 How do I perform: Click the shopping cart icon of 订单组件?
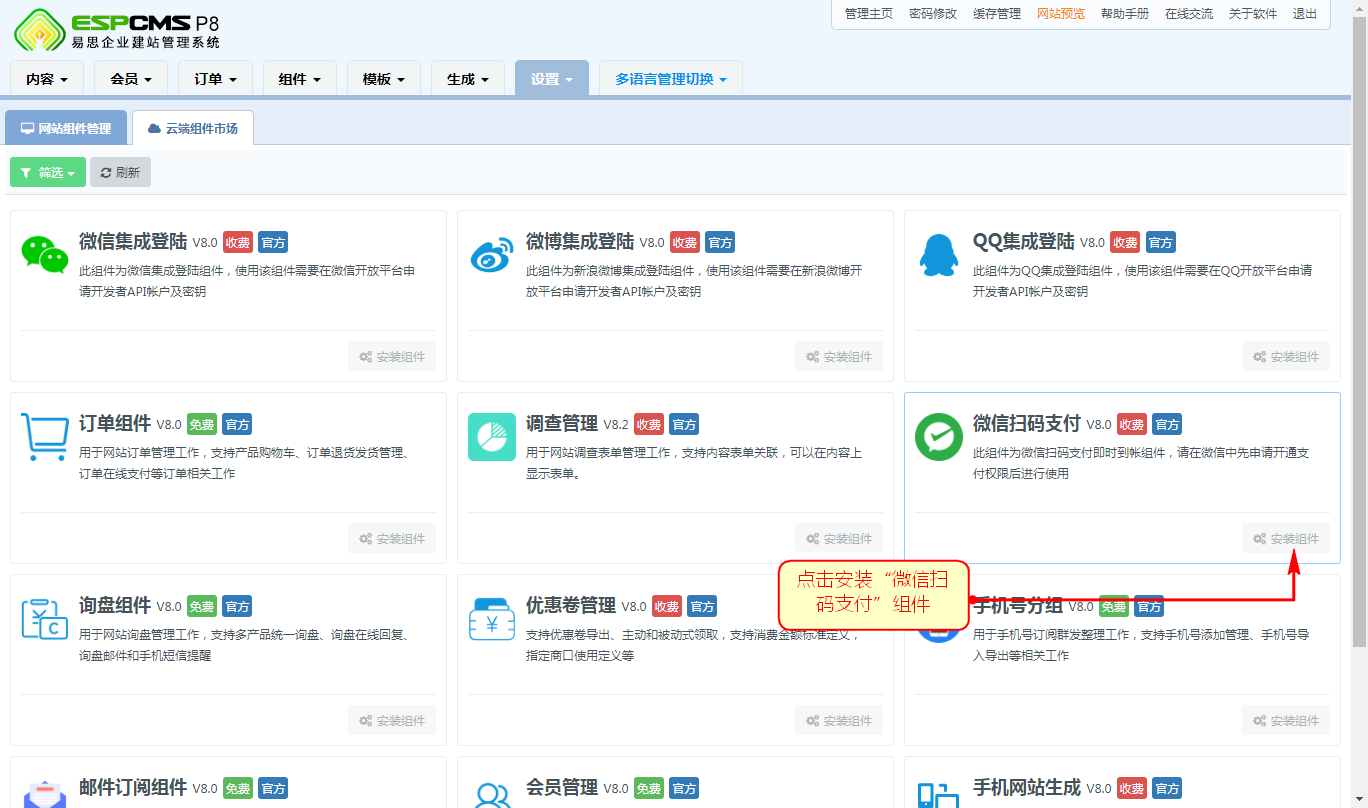coord(45,437)
